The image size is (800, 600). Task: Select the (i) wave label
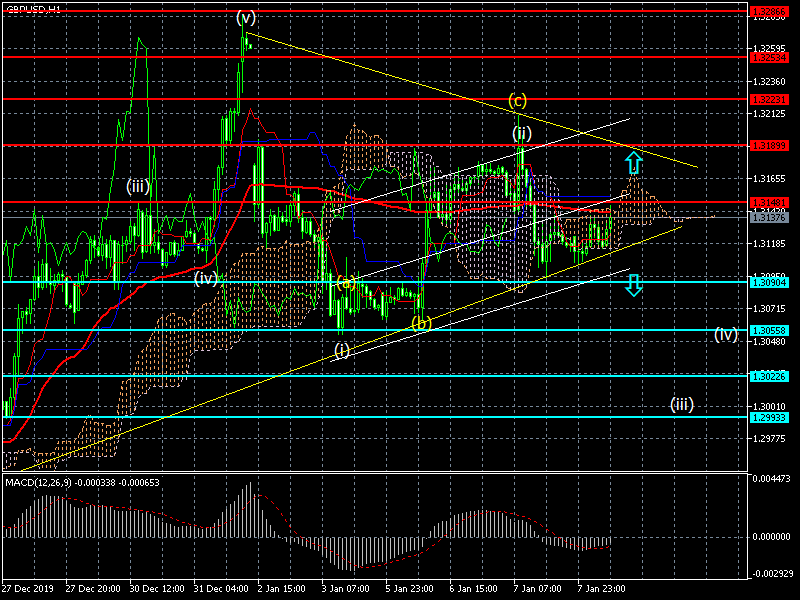click(342, 350)
